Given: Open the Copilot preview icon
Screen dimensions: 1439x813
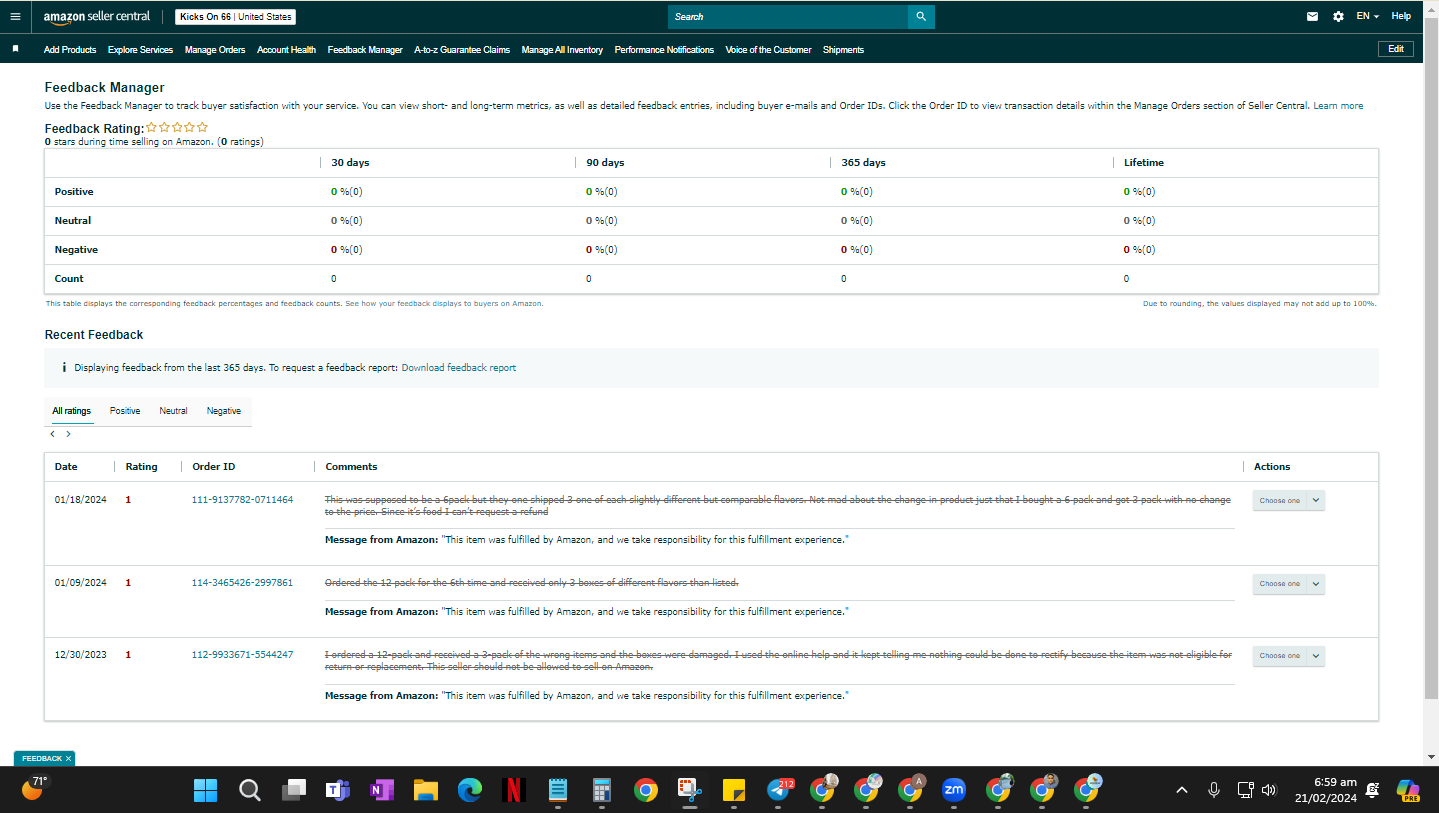Looking at the screenshot, I should pyautogui.click(x=1408, y=790).
